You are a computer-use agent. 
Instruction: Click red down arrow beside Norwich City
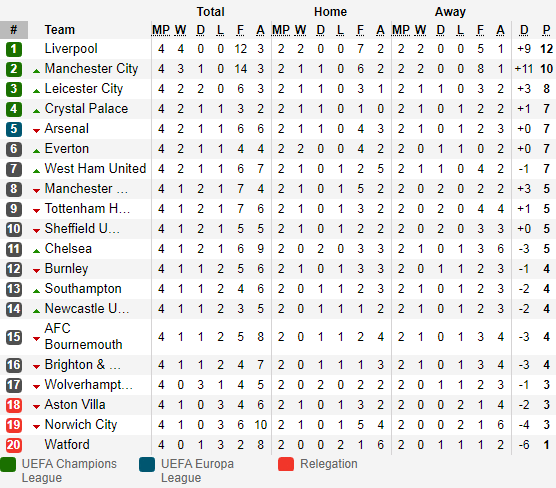36,427
